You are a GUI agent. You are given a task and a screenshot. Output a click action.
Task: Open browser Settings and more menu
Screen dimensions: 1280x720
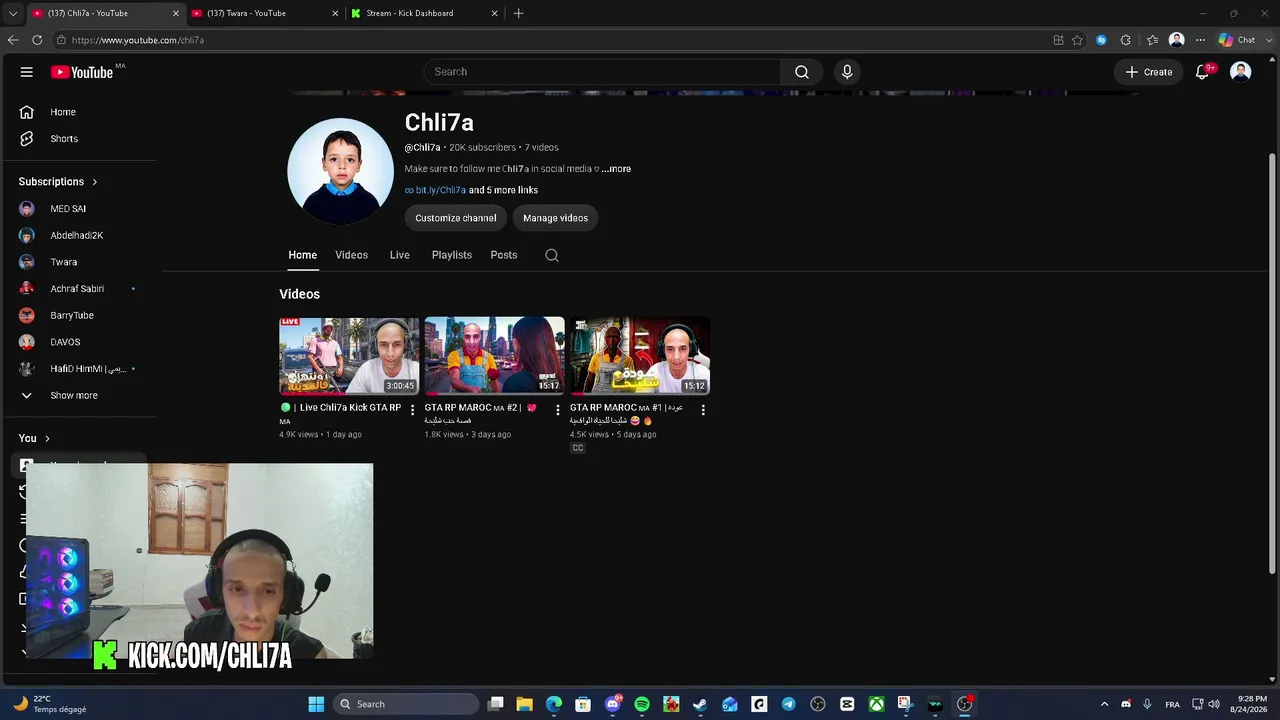pyautogui.click(x=1201, y=40)
